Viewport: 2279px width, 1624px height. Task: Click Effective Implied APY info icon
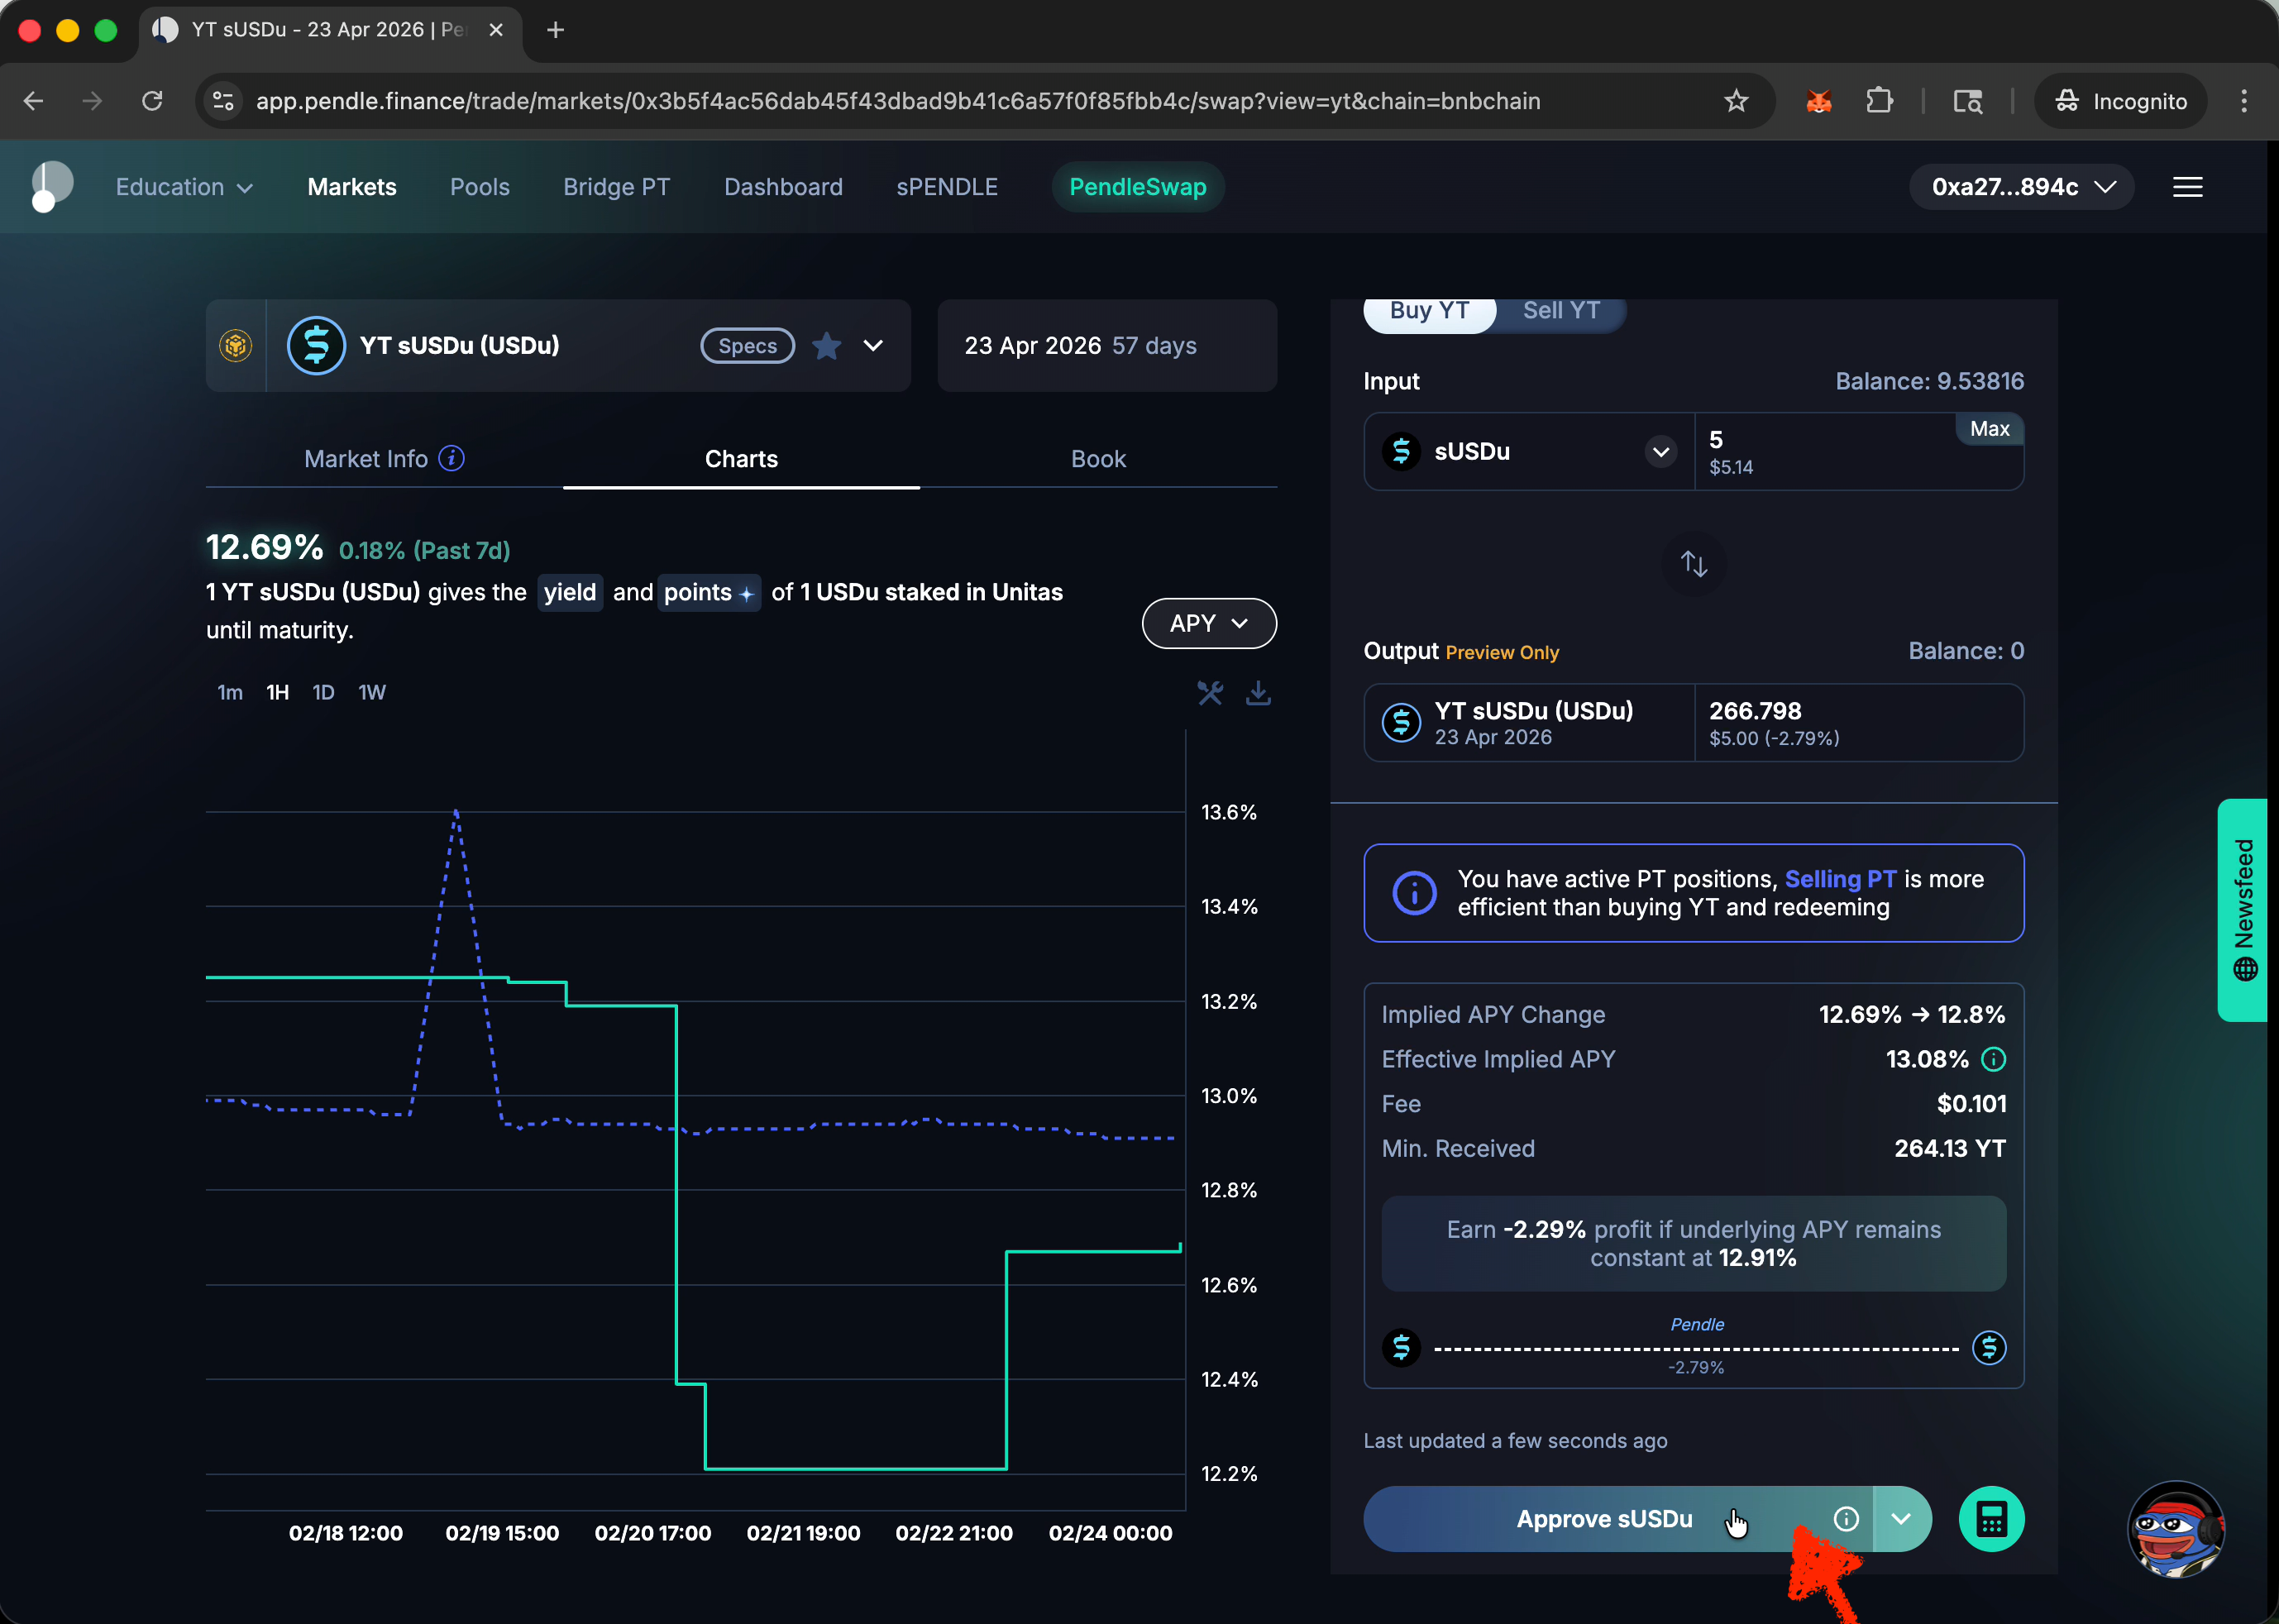point(1993,1059)
